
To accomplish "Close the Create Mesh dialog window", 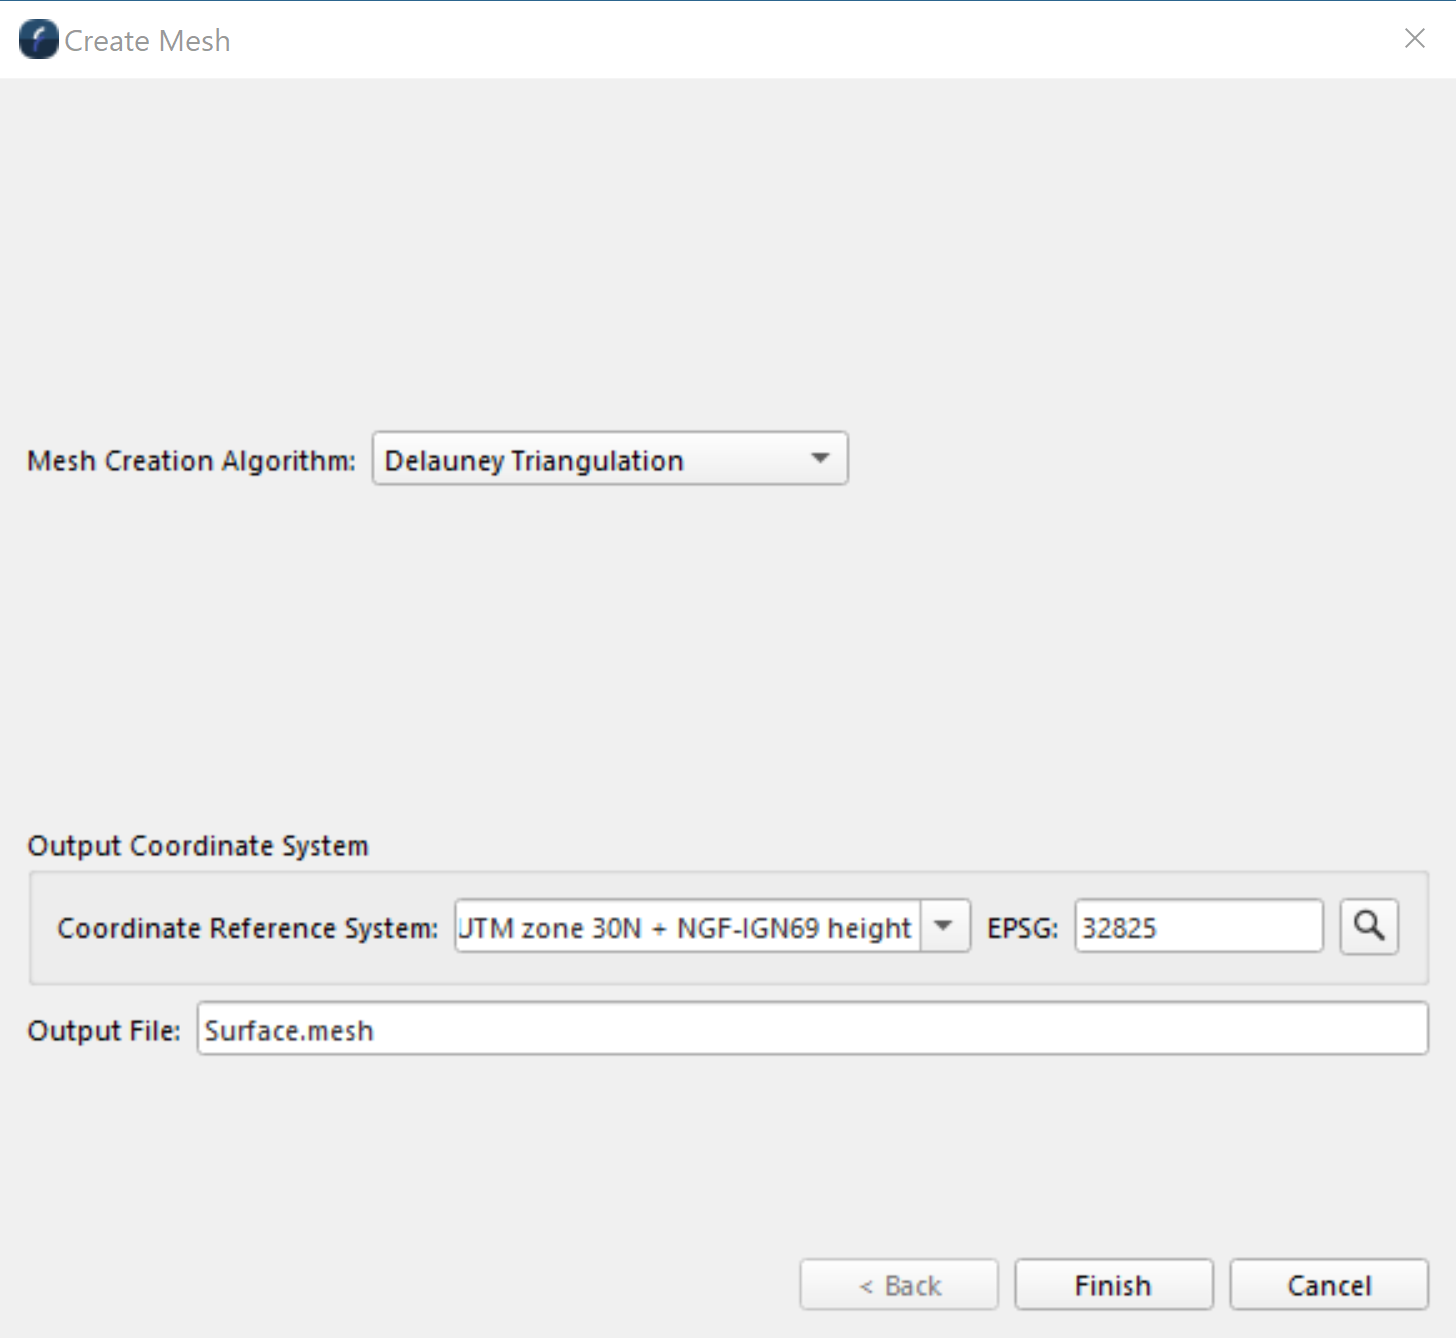I will [1414, 39].
